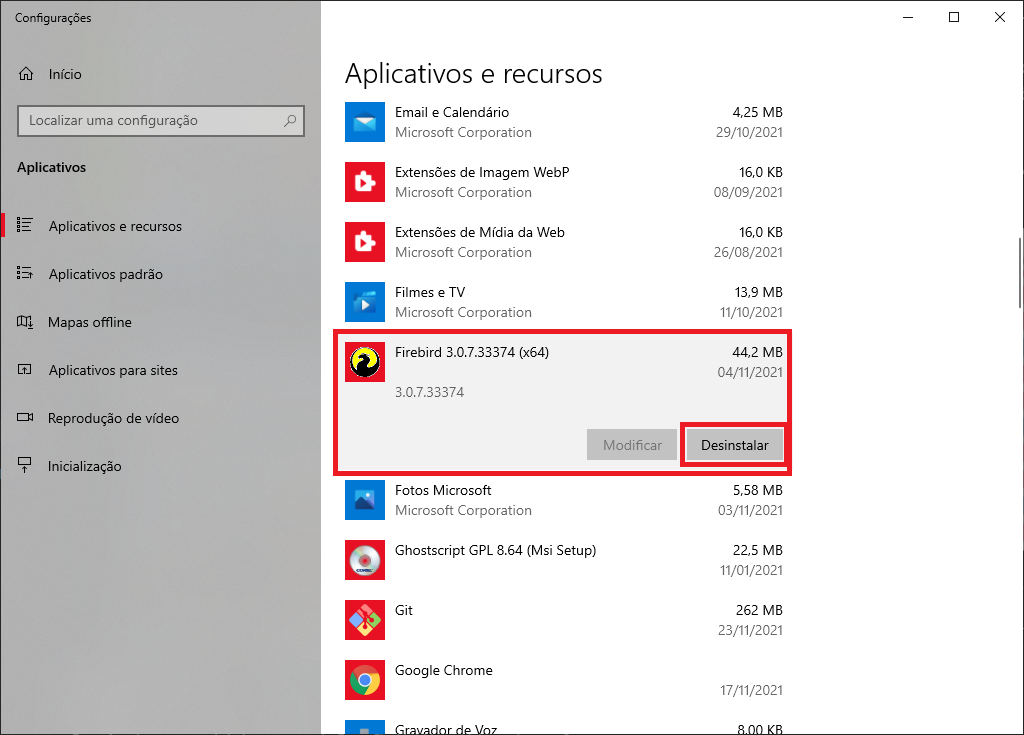Screen dimensions: 1024x735
Task: Click the greyed Modificar button
Action: pos(632,445)
